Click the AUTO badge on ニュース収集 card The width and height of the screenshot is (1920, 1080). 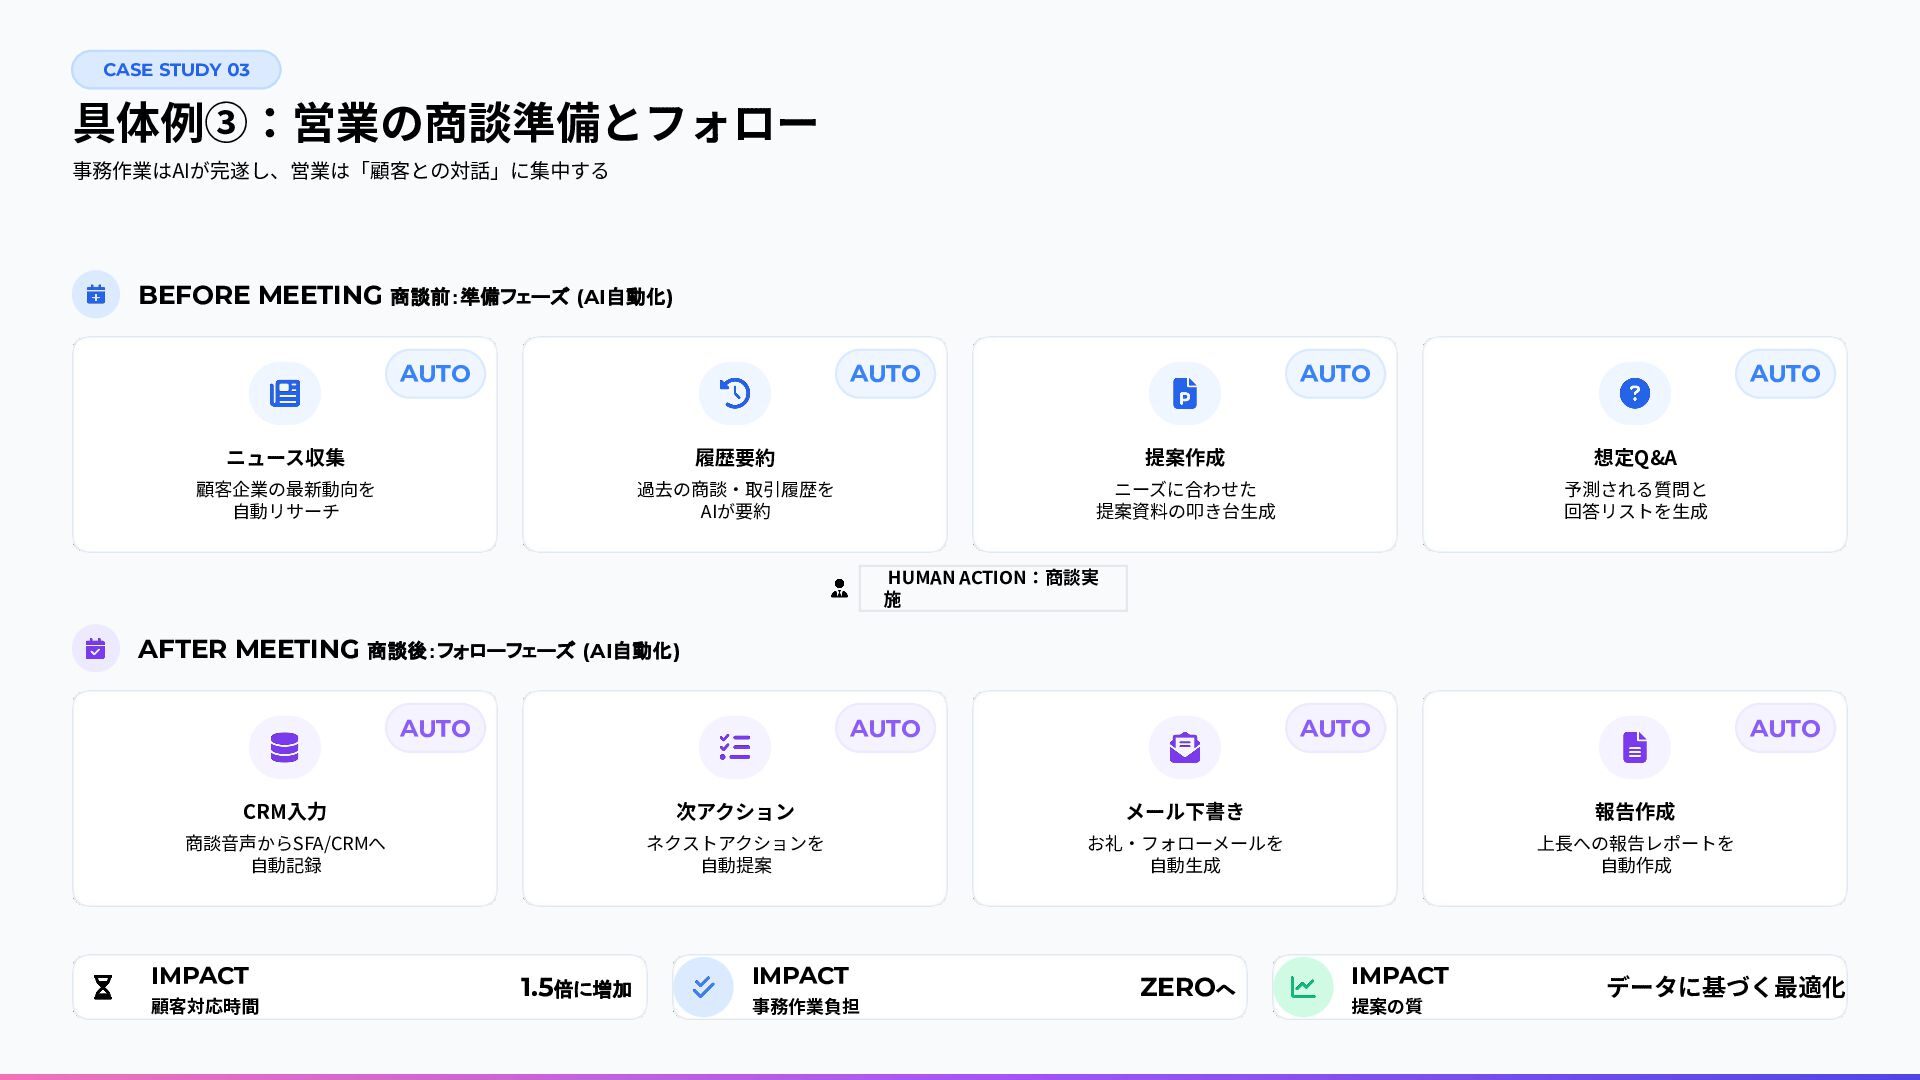coord(435,374)
